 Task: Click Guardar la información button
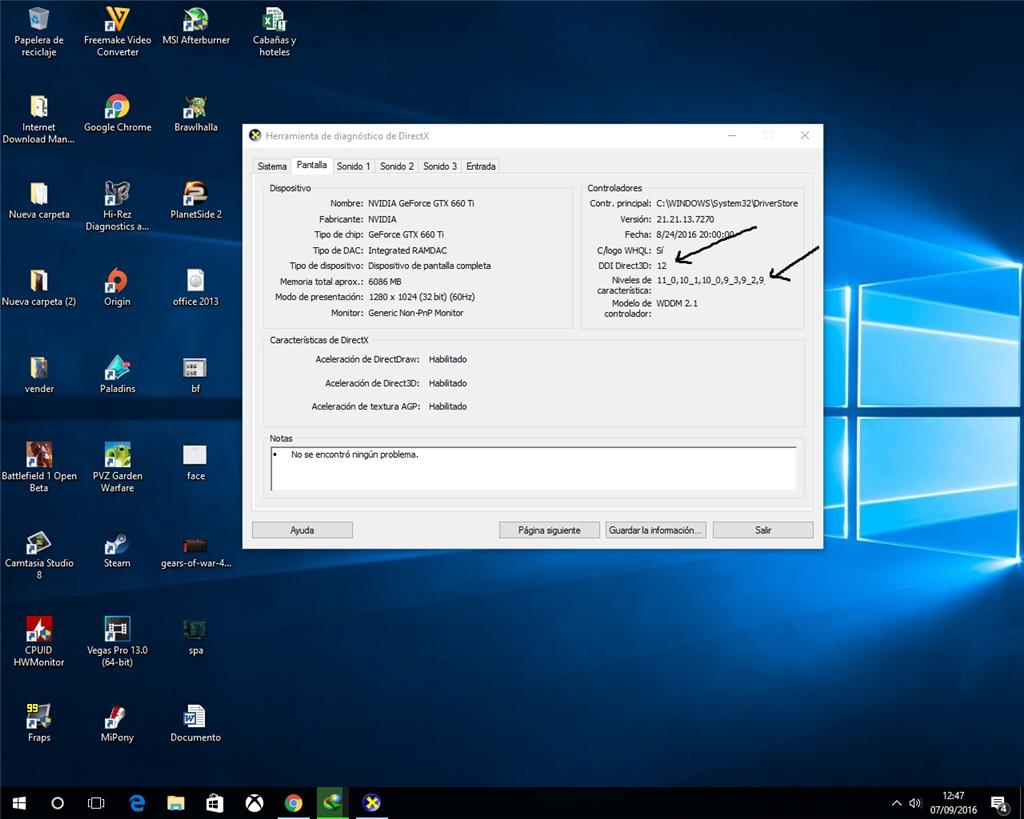click(655, 530)
